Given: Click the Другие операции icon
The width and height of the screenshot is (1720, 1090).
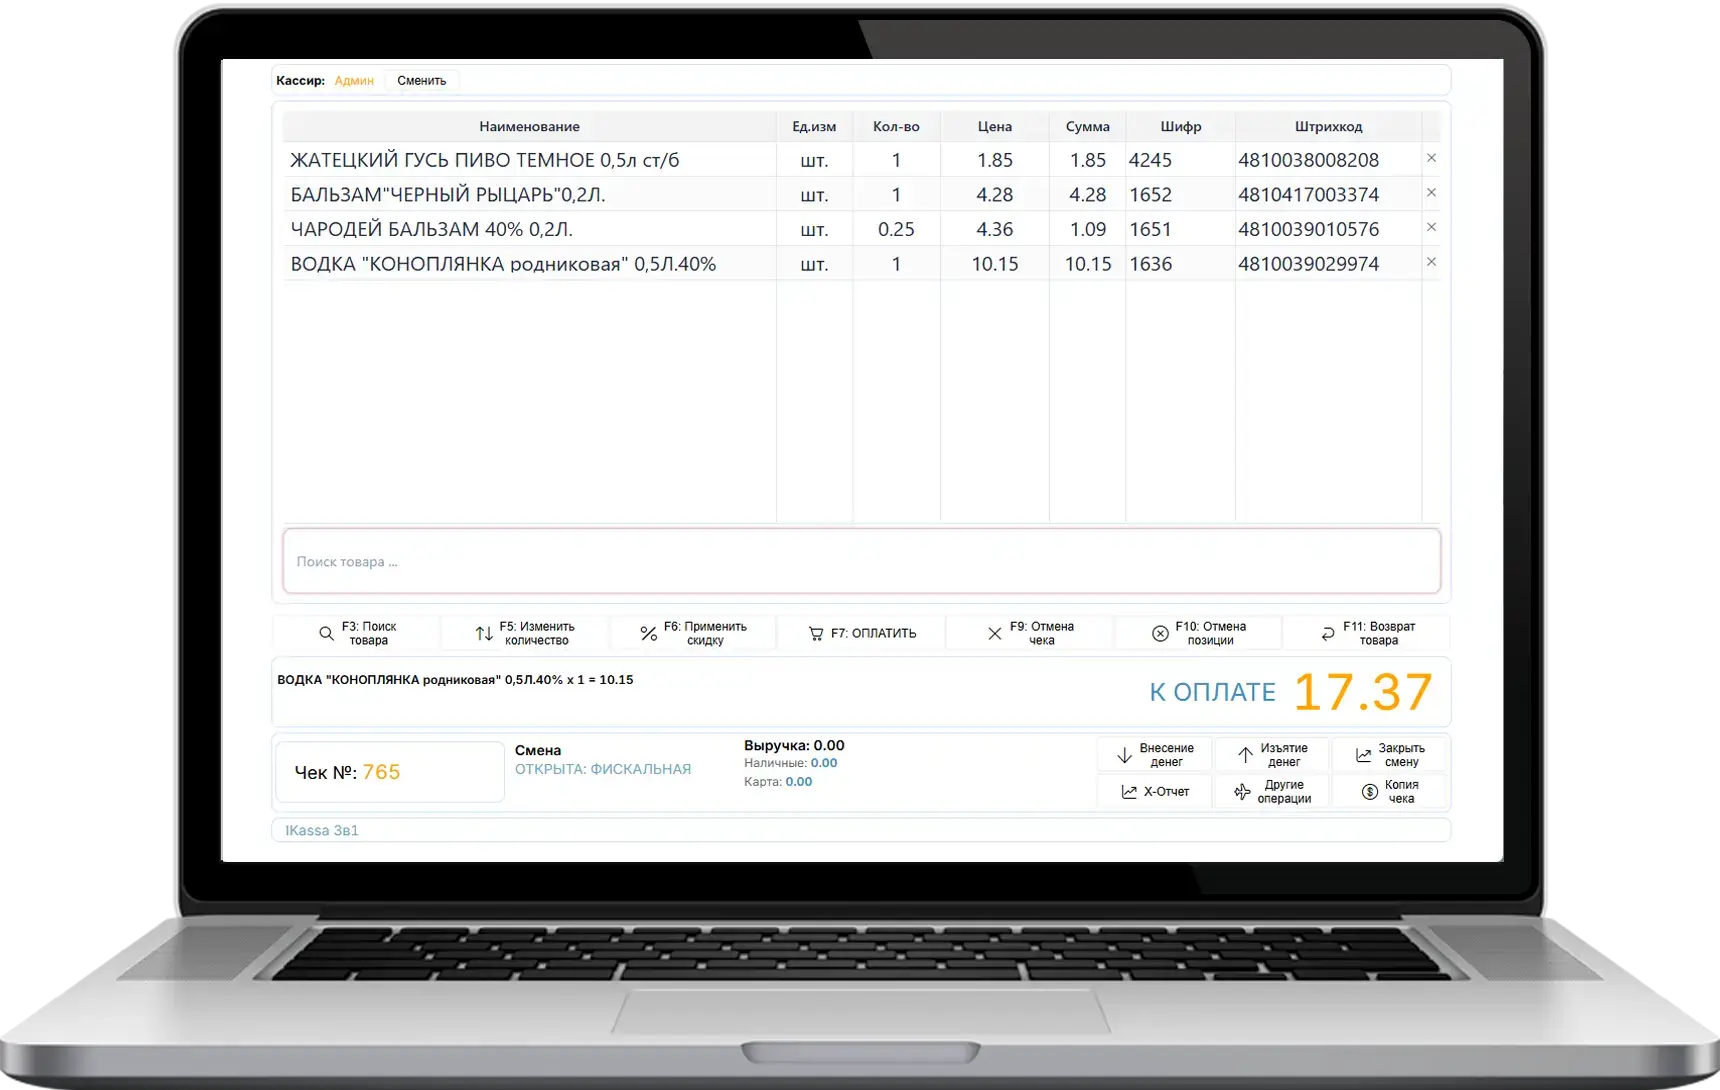Looking at the screenshot, I should (x=1243, y=791).
